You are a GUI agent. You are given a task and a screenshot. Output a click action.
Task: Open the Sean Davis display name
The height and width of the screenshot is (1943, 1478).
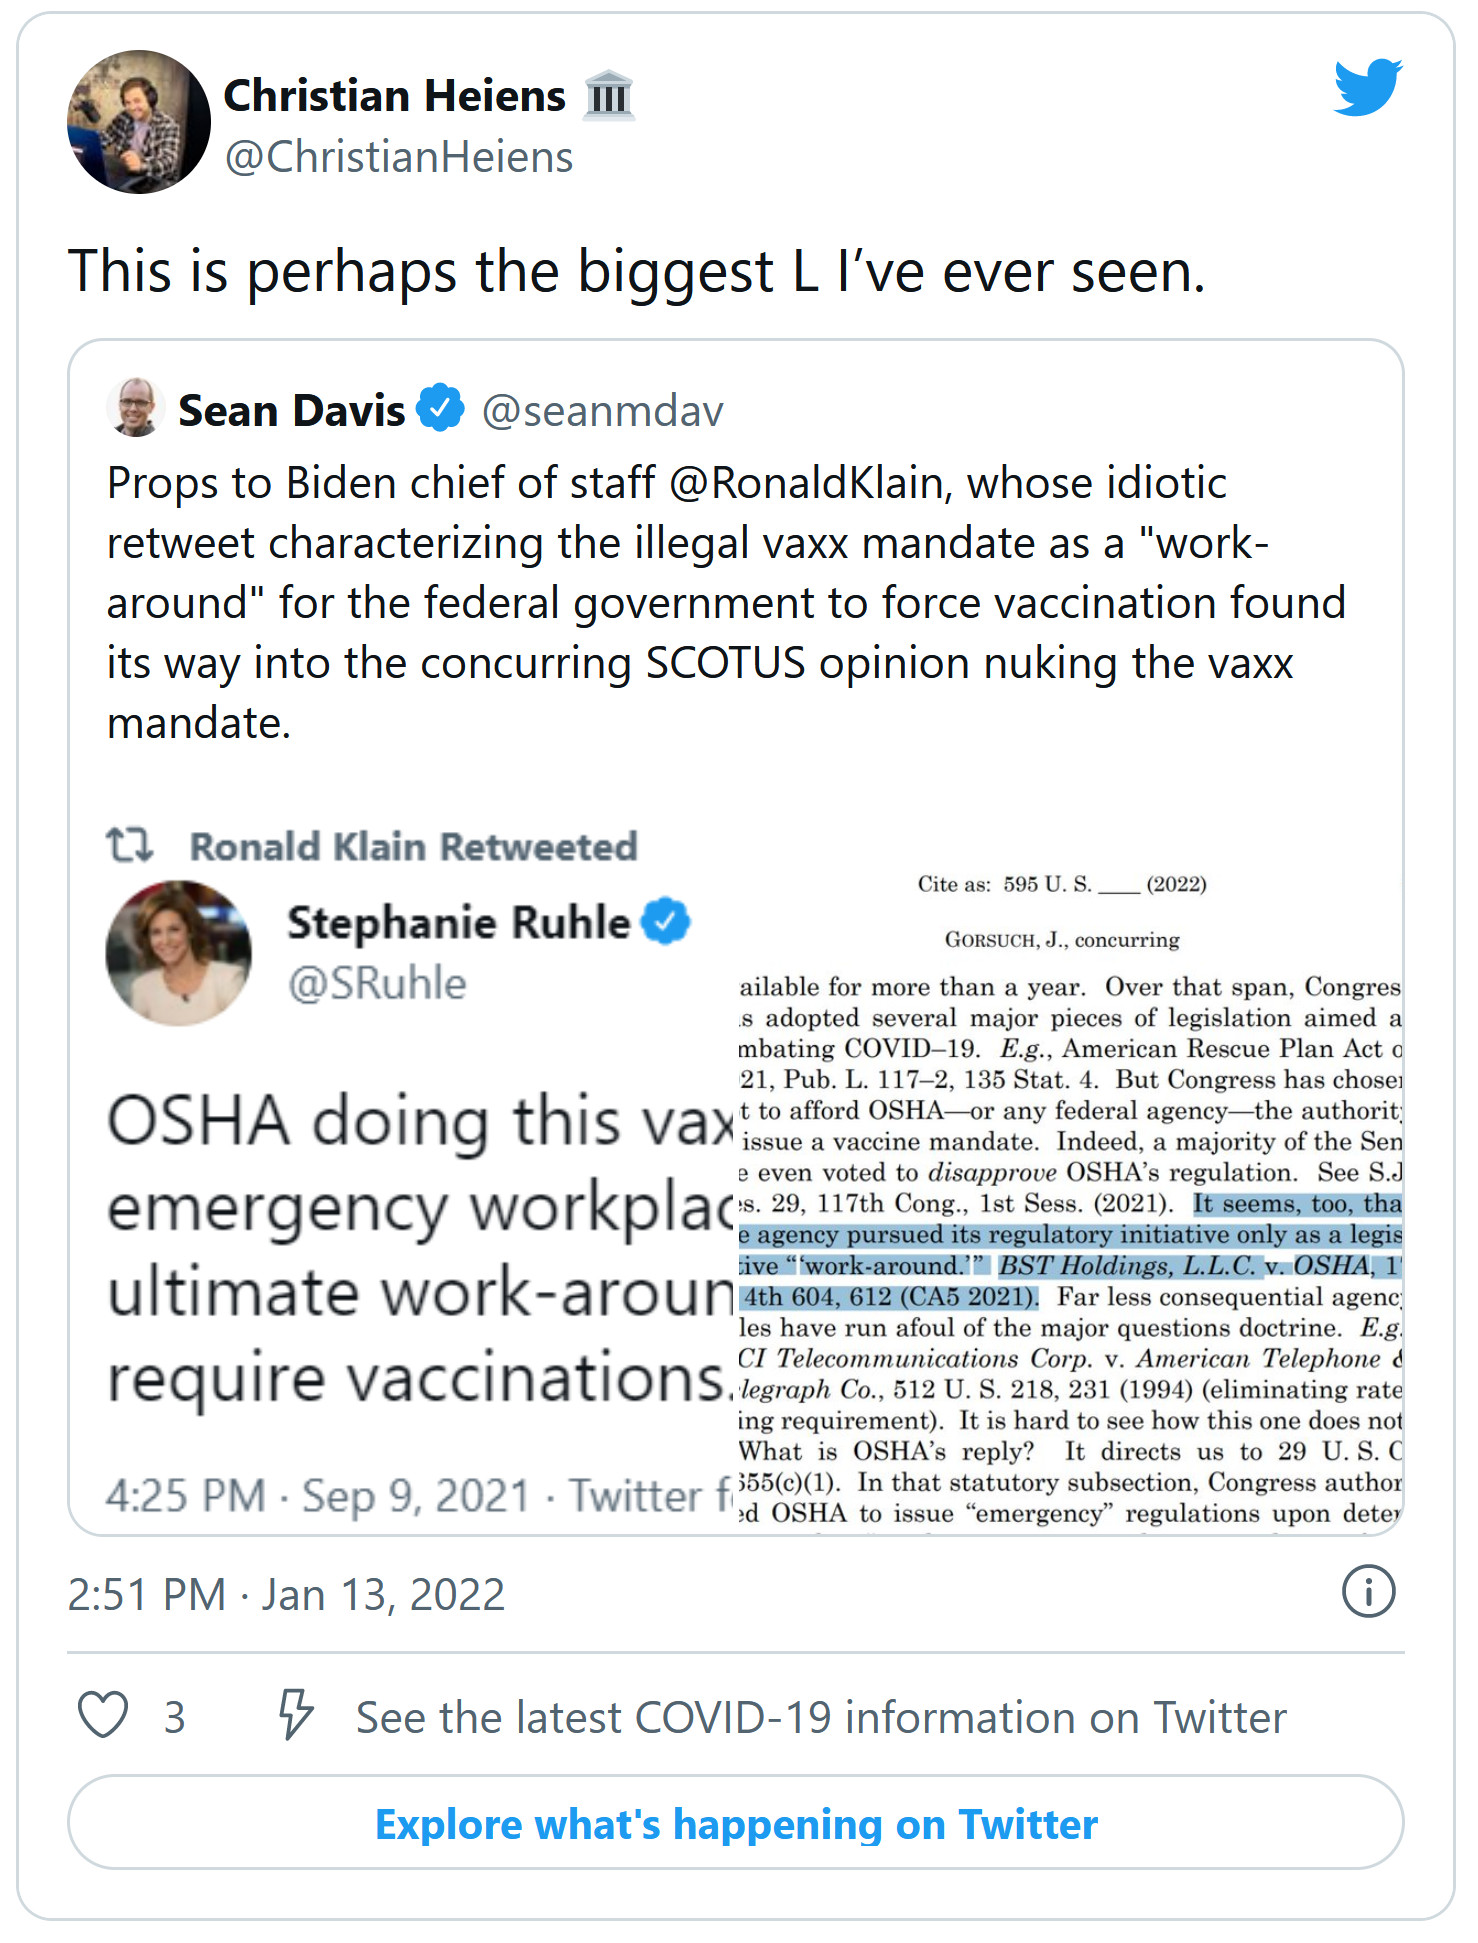[x=291, y=411]
